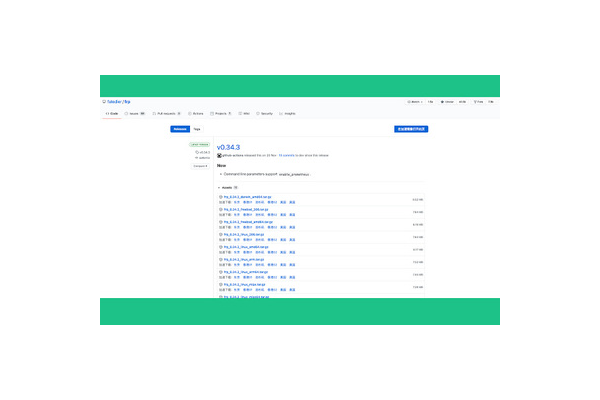Download the freebsd_386 tar.gz asset
The height and width of the screenshot is (400, 600).
[x=243, y=209]
